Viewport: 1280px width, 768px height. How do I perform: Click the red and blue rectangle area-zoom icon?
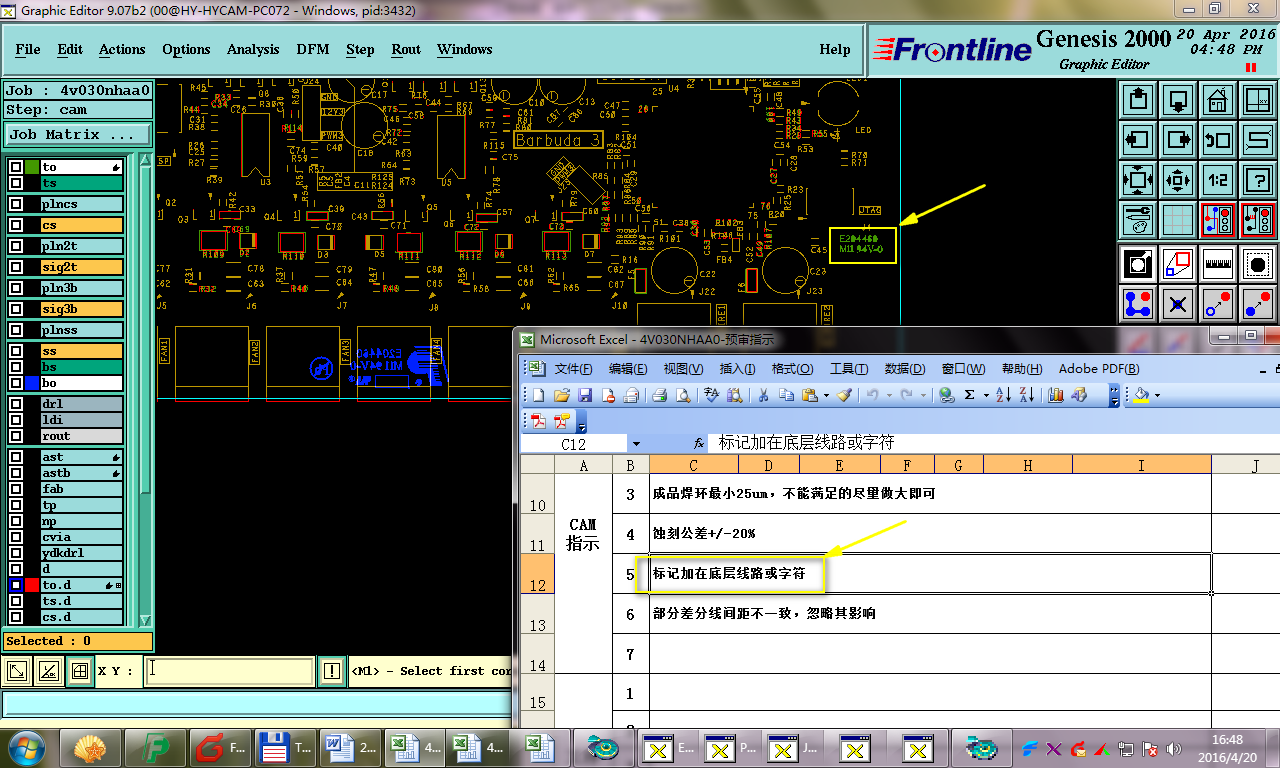tap(1178, 264)
